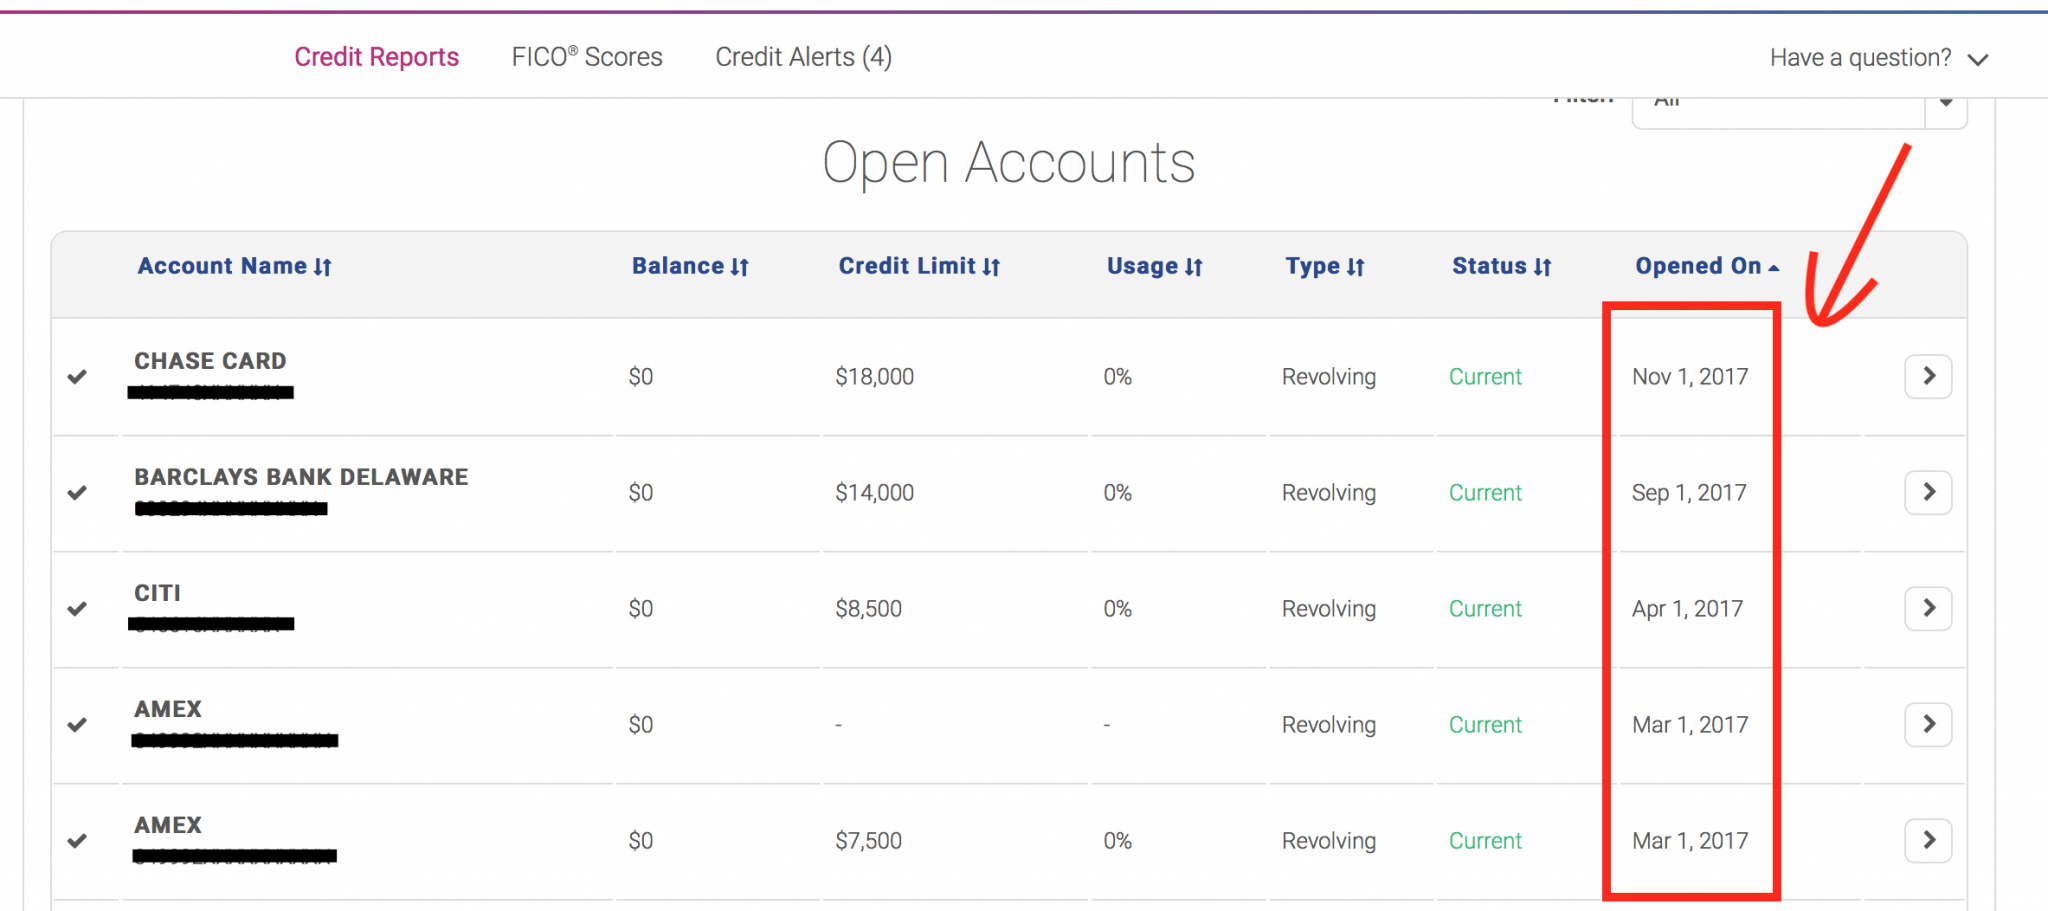Viewport: 2048px width, 911px height.
Task: Open Credit Alerts (4) tab
Action: pyautogui.click(x=803, y=57)
